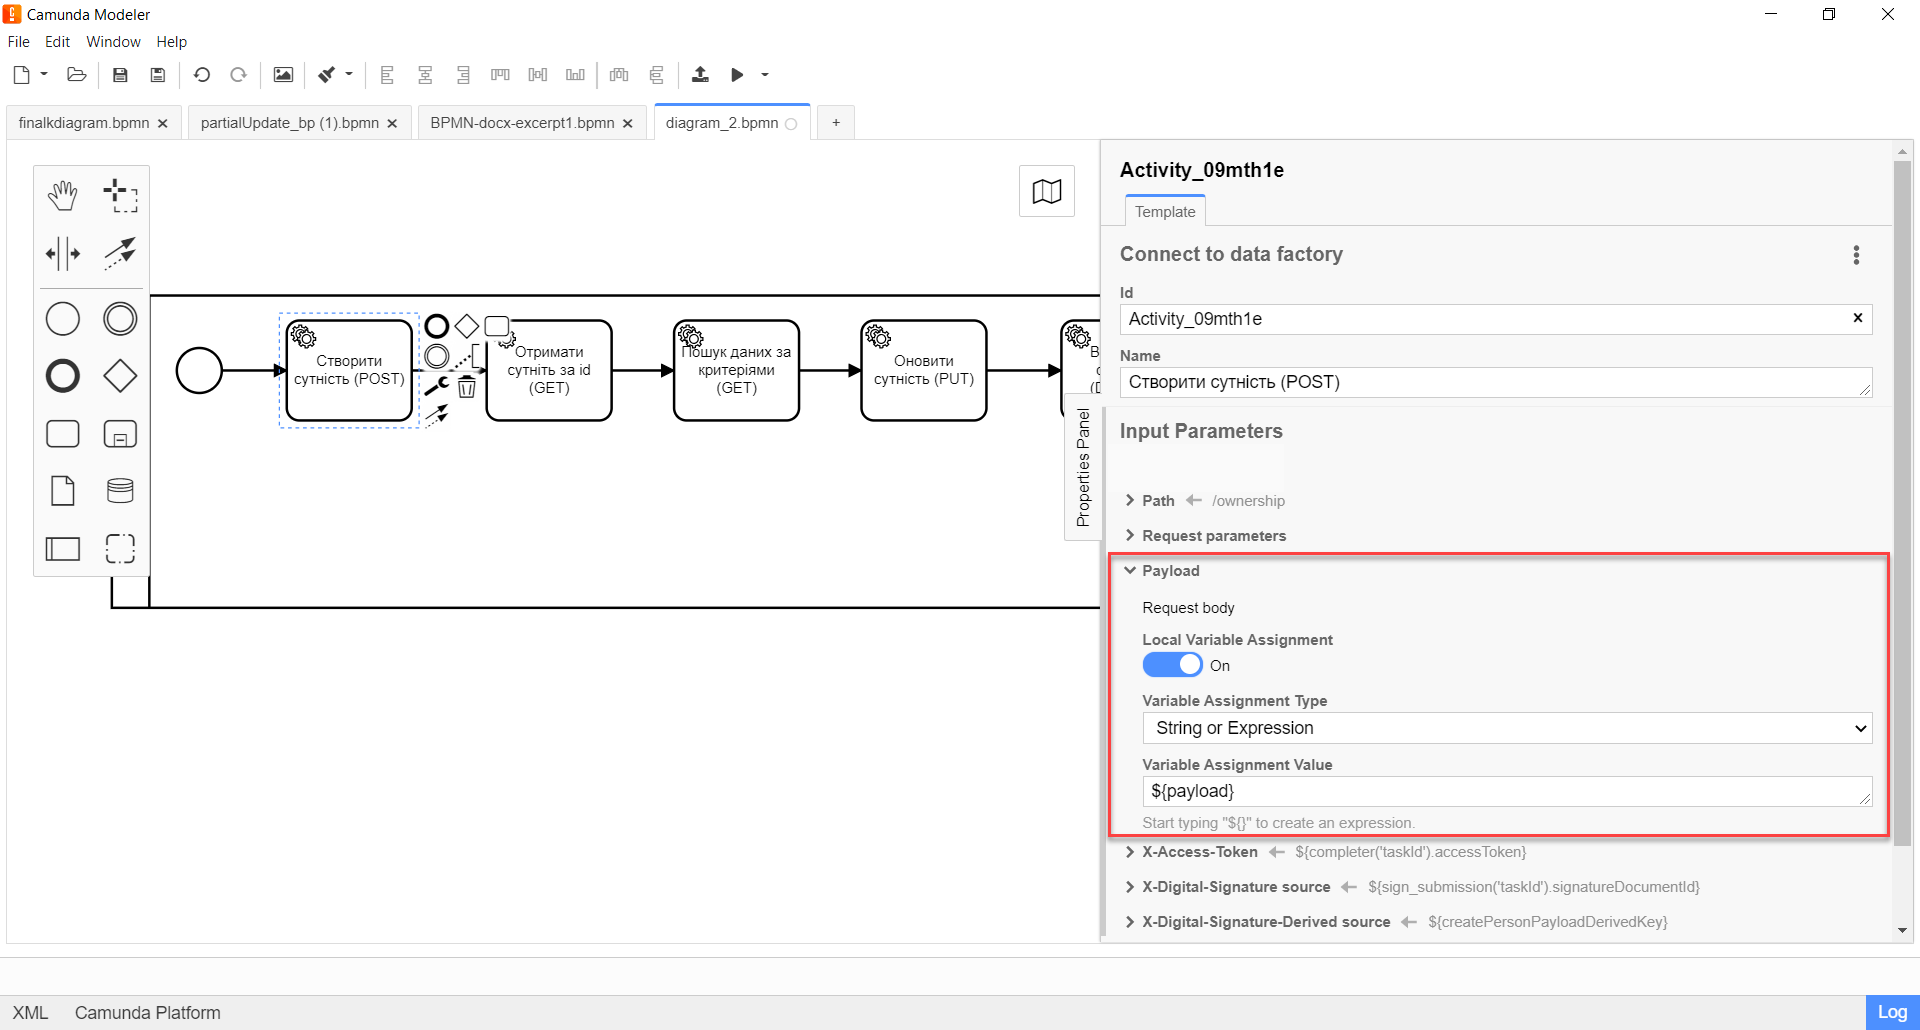1920x1030 pixels.
Task: Activate the Lasso selection tool
Action: click(120, 196)
